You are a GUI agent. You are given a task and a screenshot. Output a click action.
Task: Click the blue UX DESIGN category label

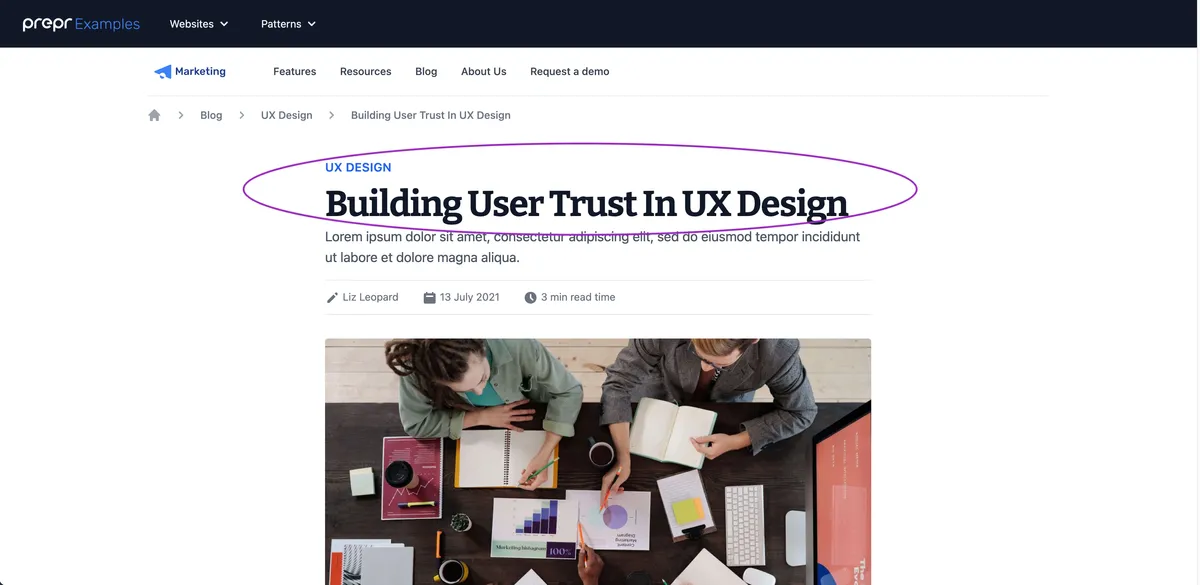pyautogui.click(x=358, y=167)
